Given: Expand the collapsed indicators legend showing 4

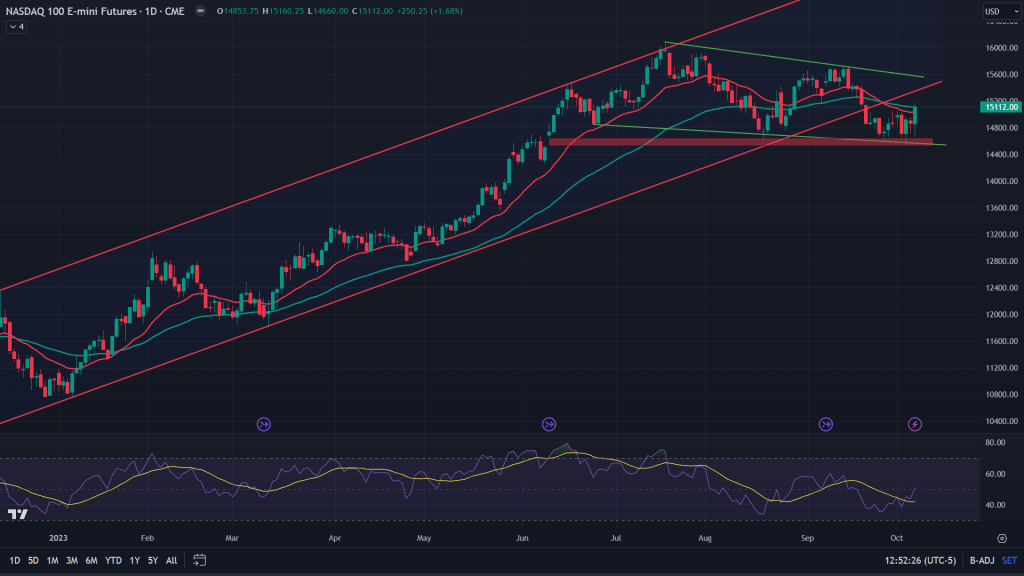Looking at the screenshot, I should pos(16,26).
